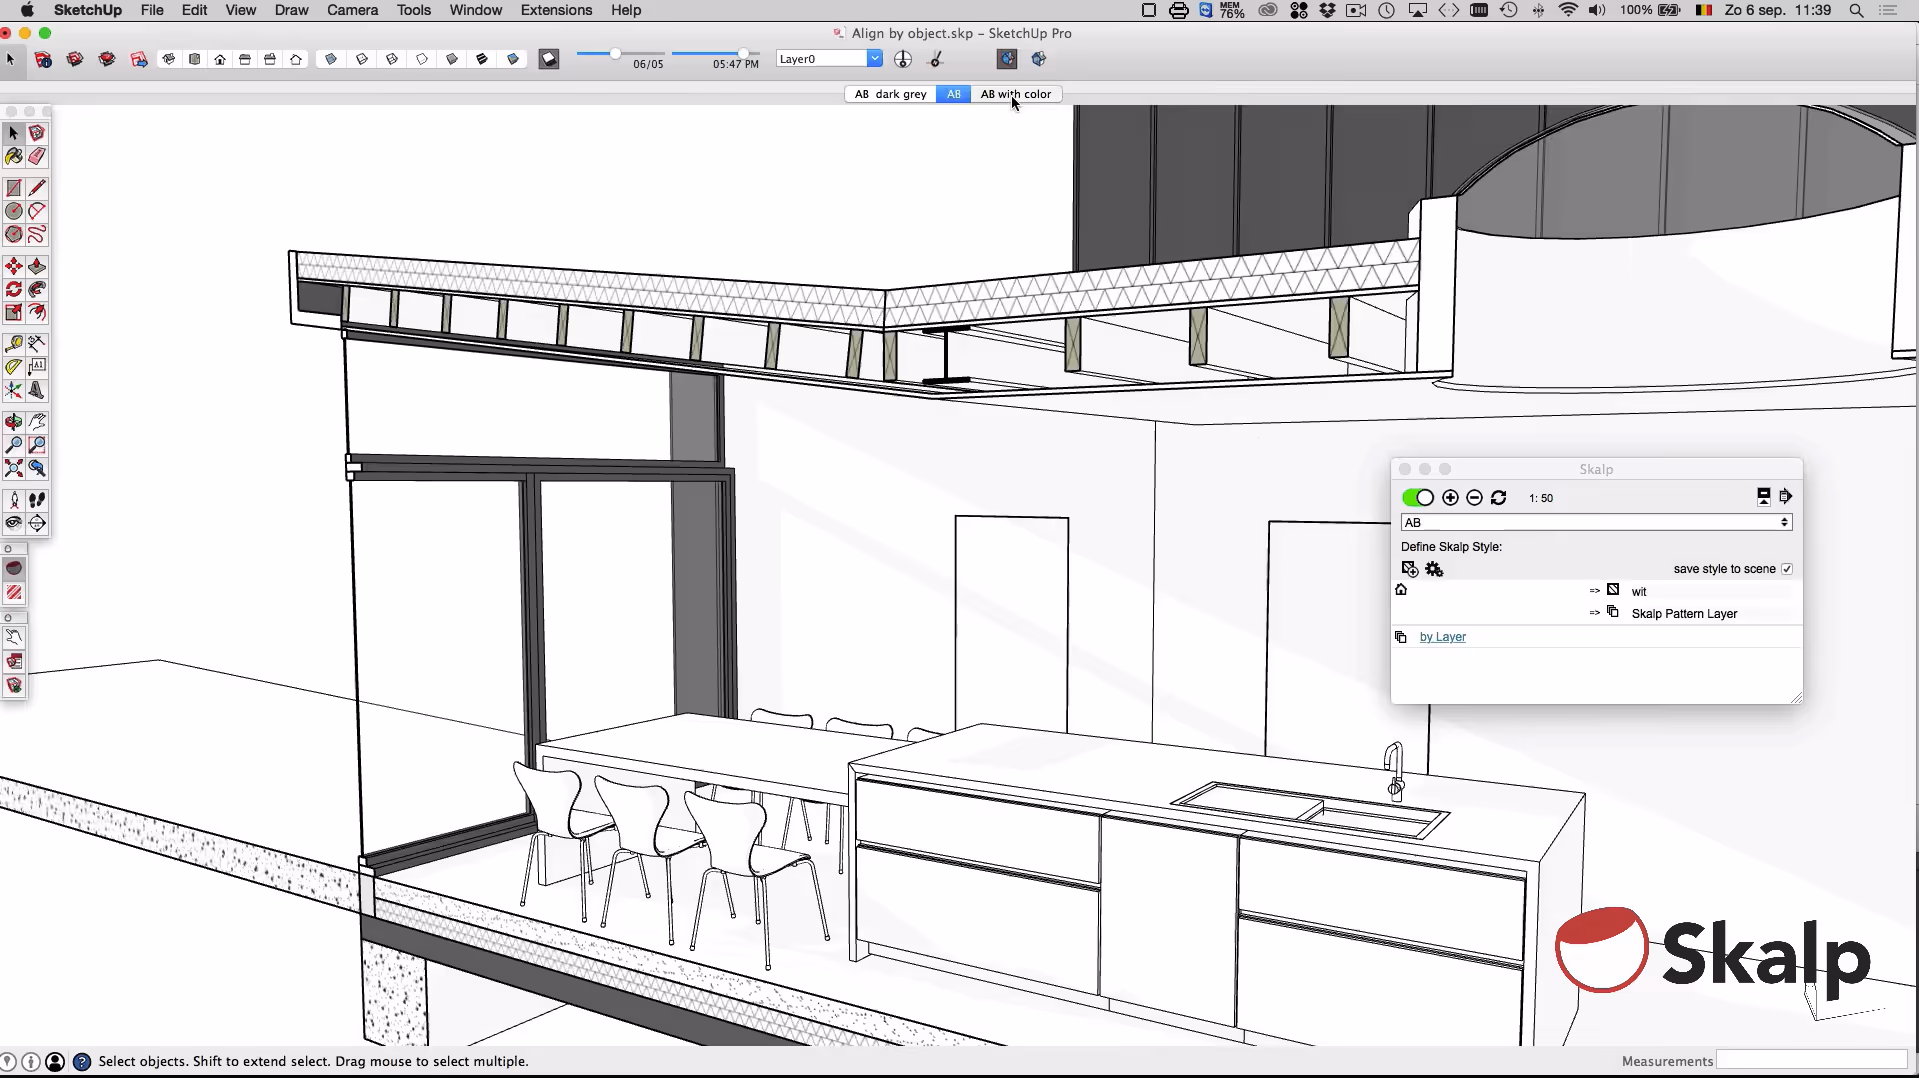Open the Extensions menu
The width and height of the screenshot is (1919, 1078).
(556, 10)
